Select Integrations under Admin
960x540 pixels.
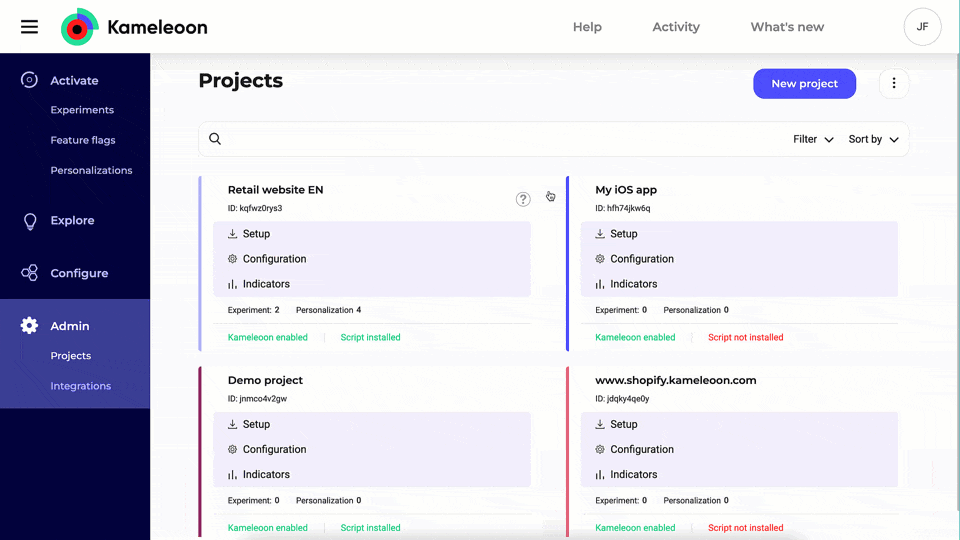coord(81,386)
